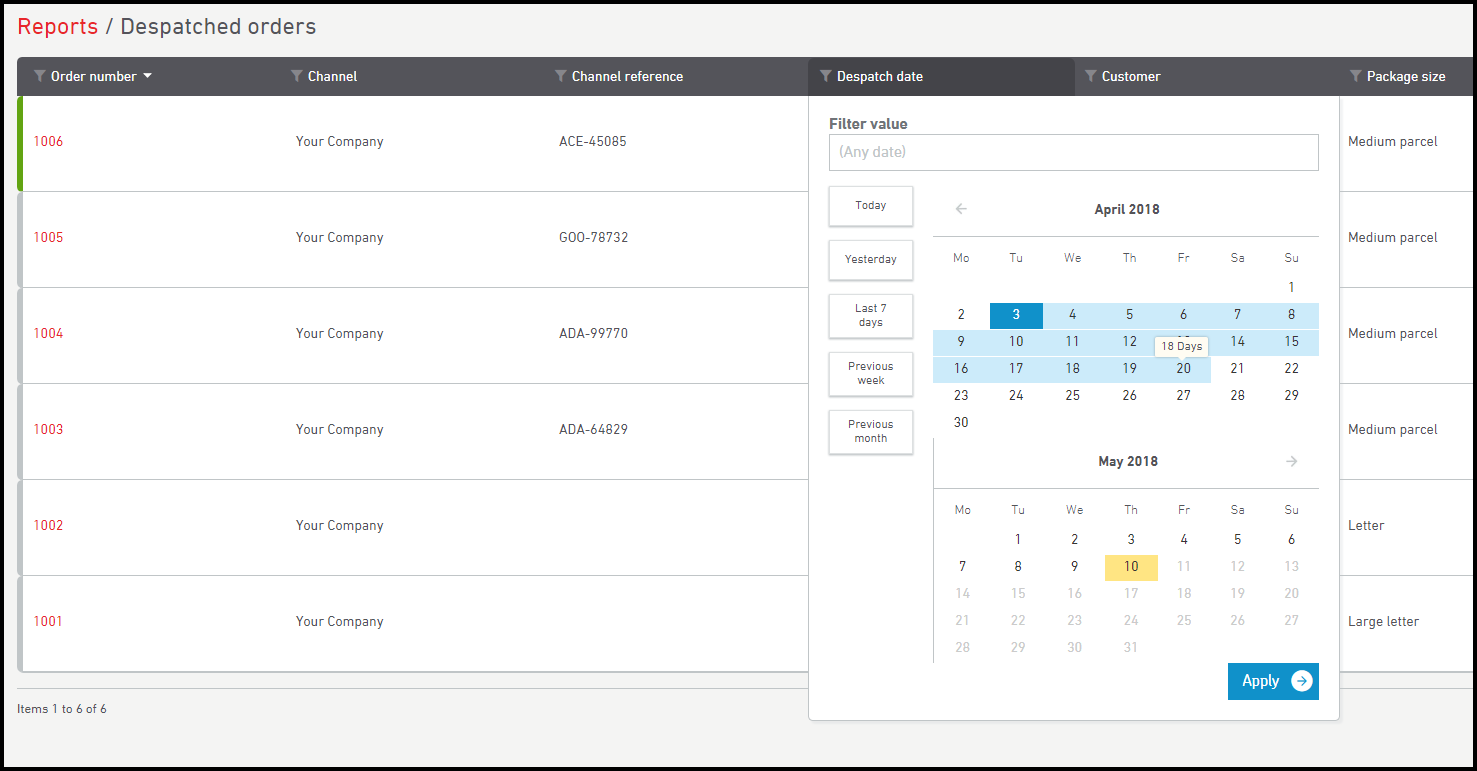
Task: Pick the highlighted May 10 date
Action: tap(1130, 567)
